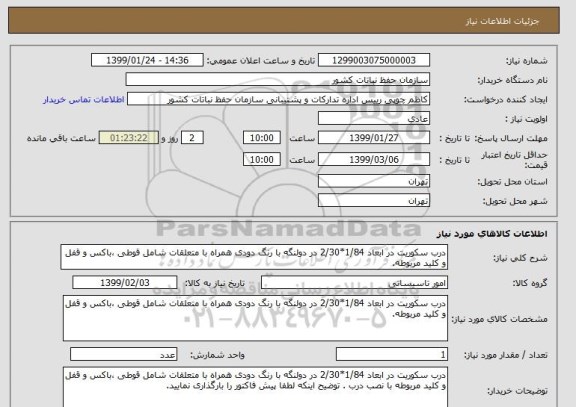Select the goods group field امور تاسیساتی
Screen dimensions: 576x407
coord(354,283)
